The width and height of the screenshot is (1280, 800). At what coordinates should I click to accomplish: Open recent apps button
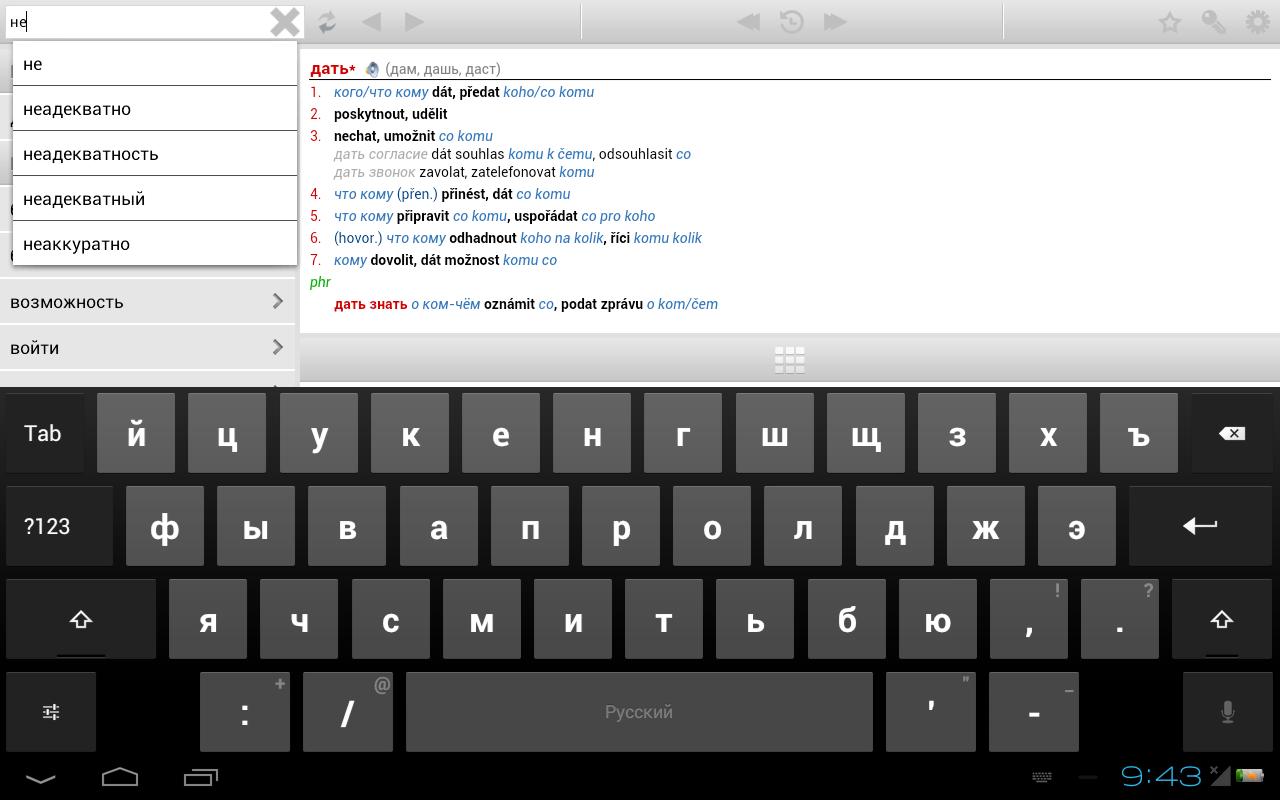[201, 777]
